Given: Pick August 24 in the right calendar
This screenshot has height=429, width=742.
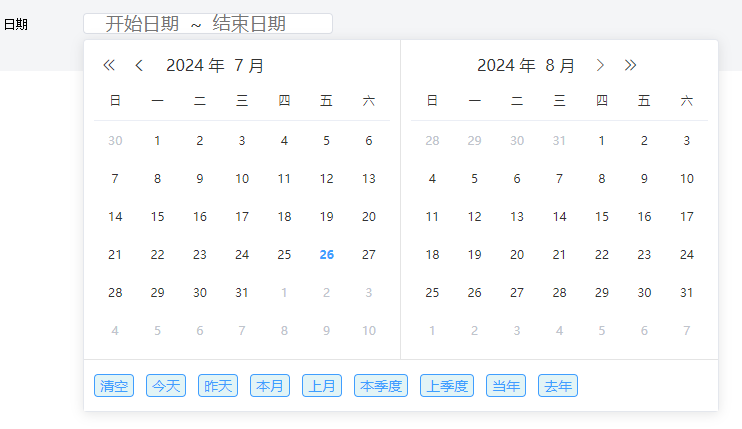Looking at the screenshot, I should point(687,254).
